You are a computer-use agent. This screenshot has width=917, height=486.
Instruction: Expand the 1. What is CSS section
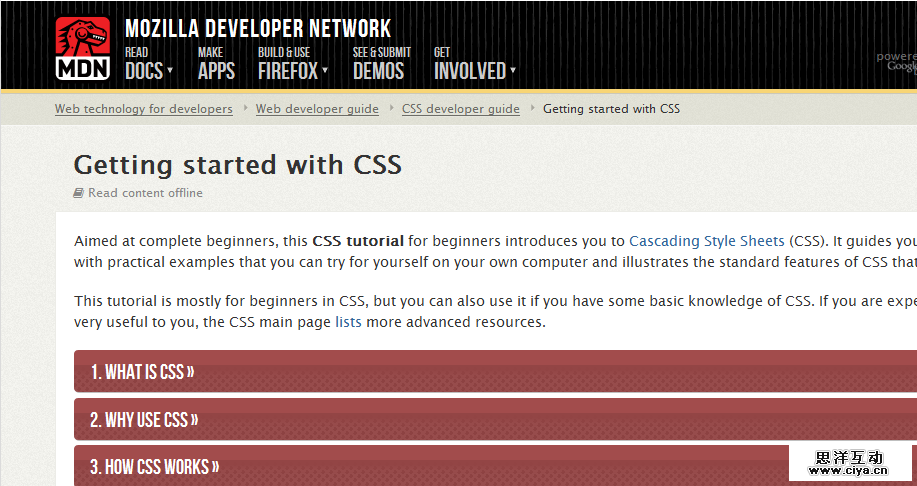142,372
